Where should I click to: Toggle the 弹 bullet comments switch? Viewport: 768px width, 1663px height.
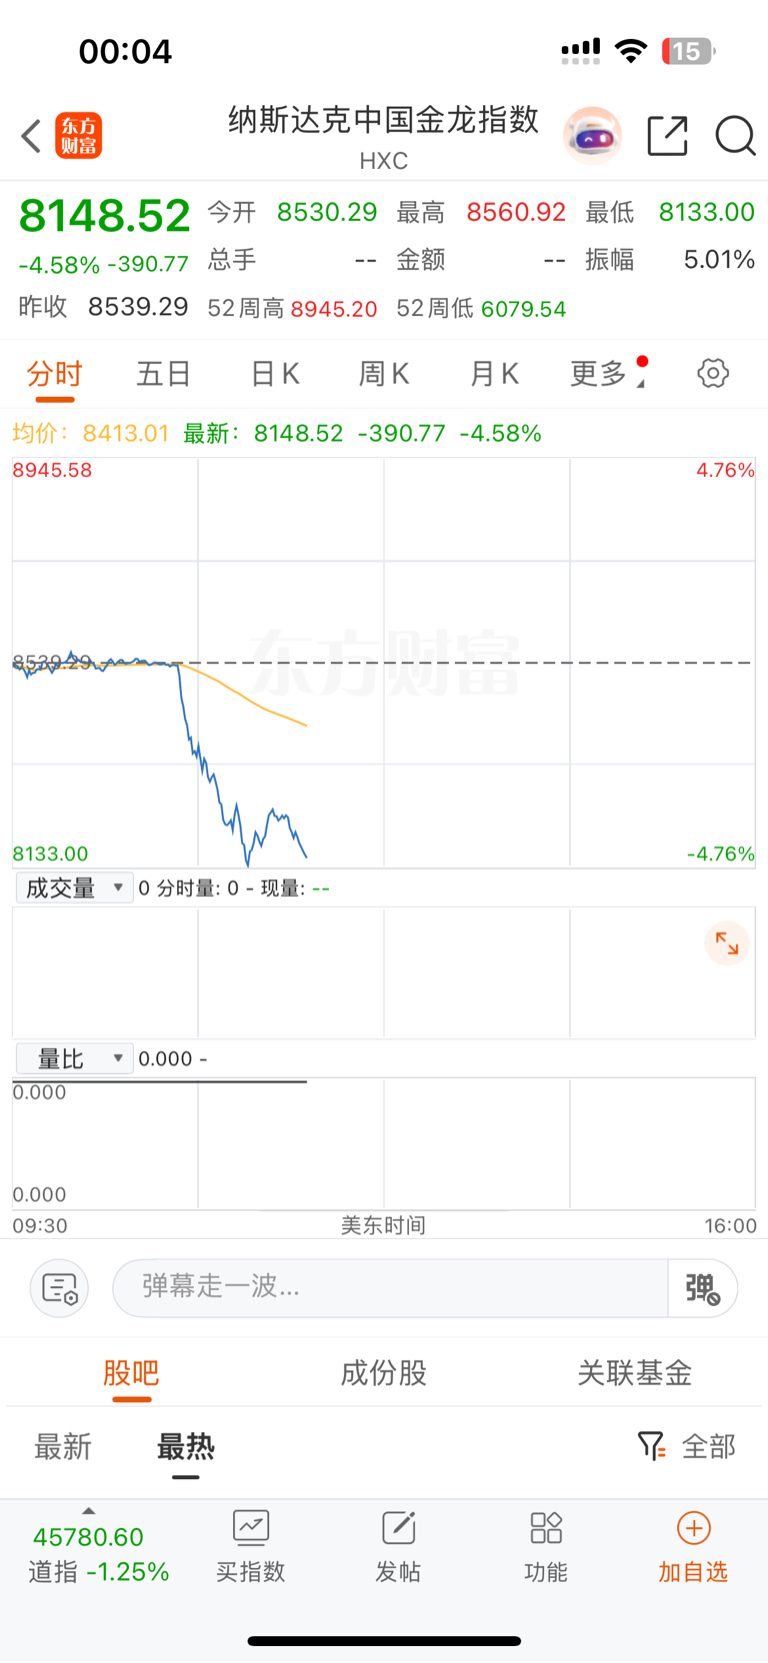coord(702,1288)
